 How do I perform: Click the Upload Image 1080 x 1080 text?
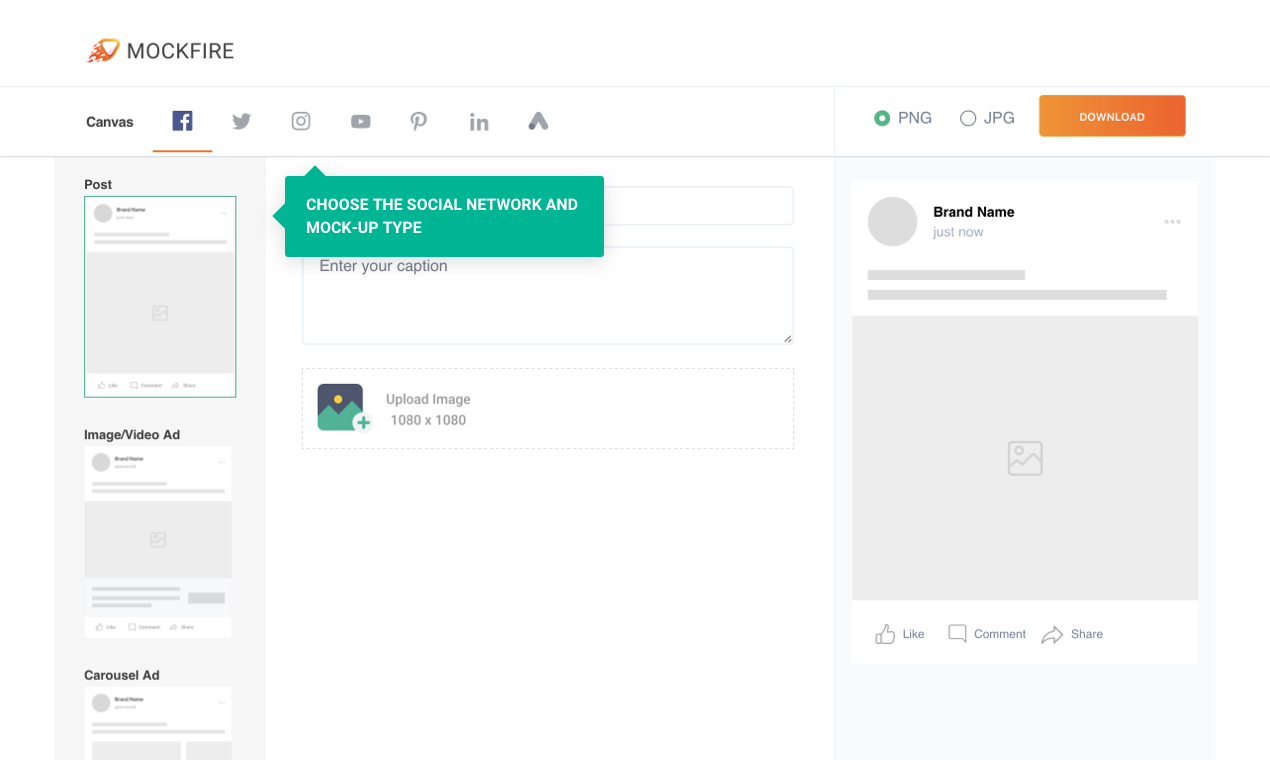click(428, 409)
